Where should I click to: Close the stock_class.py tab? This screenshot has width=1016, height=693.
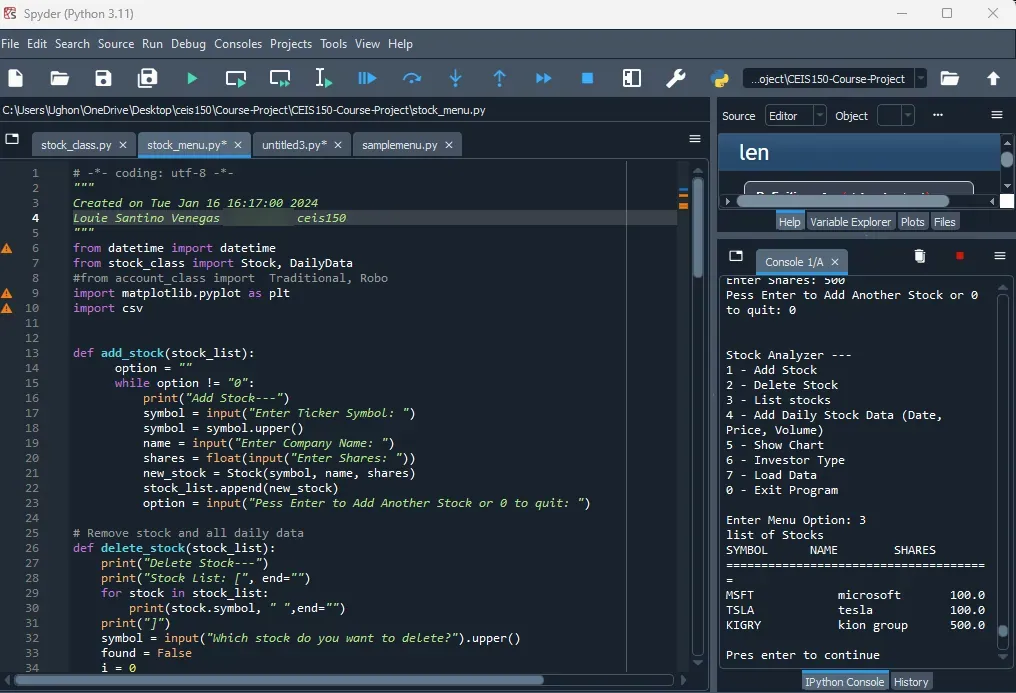[123, 145]
